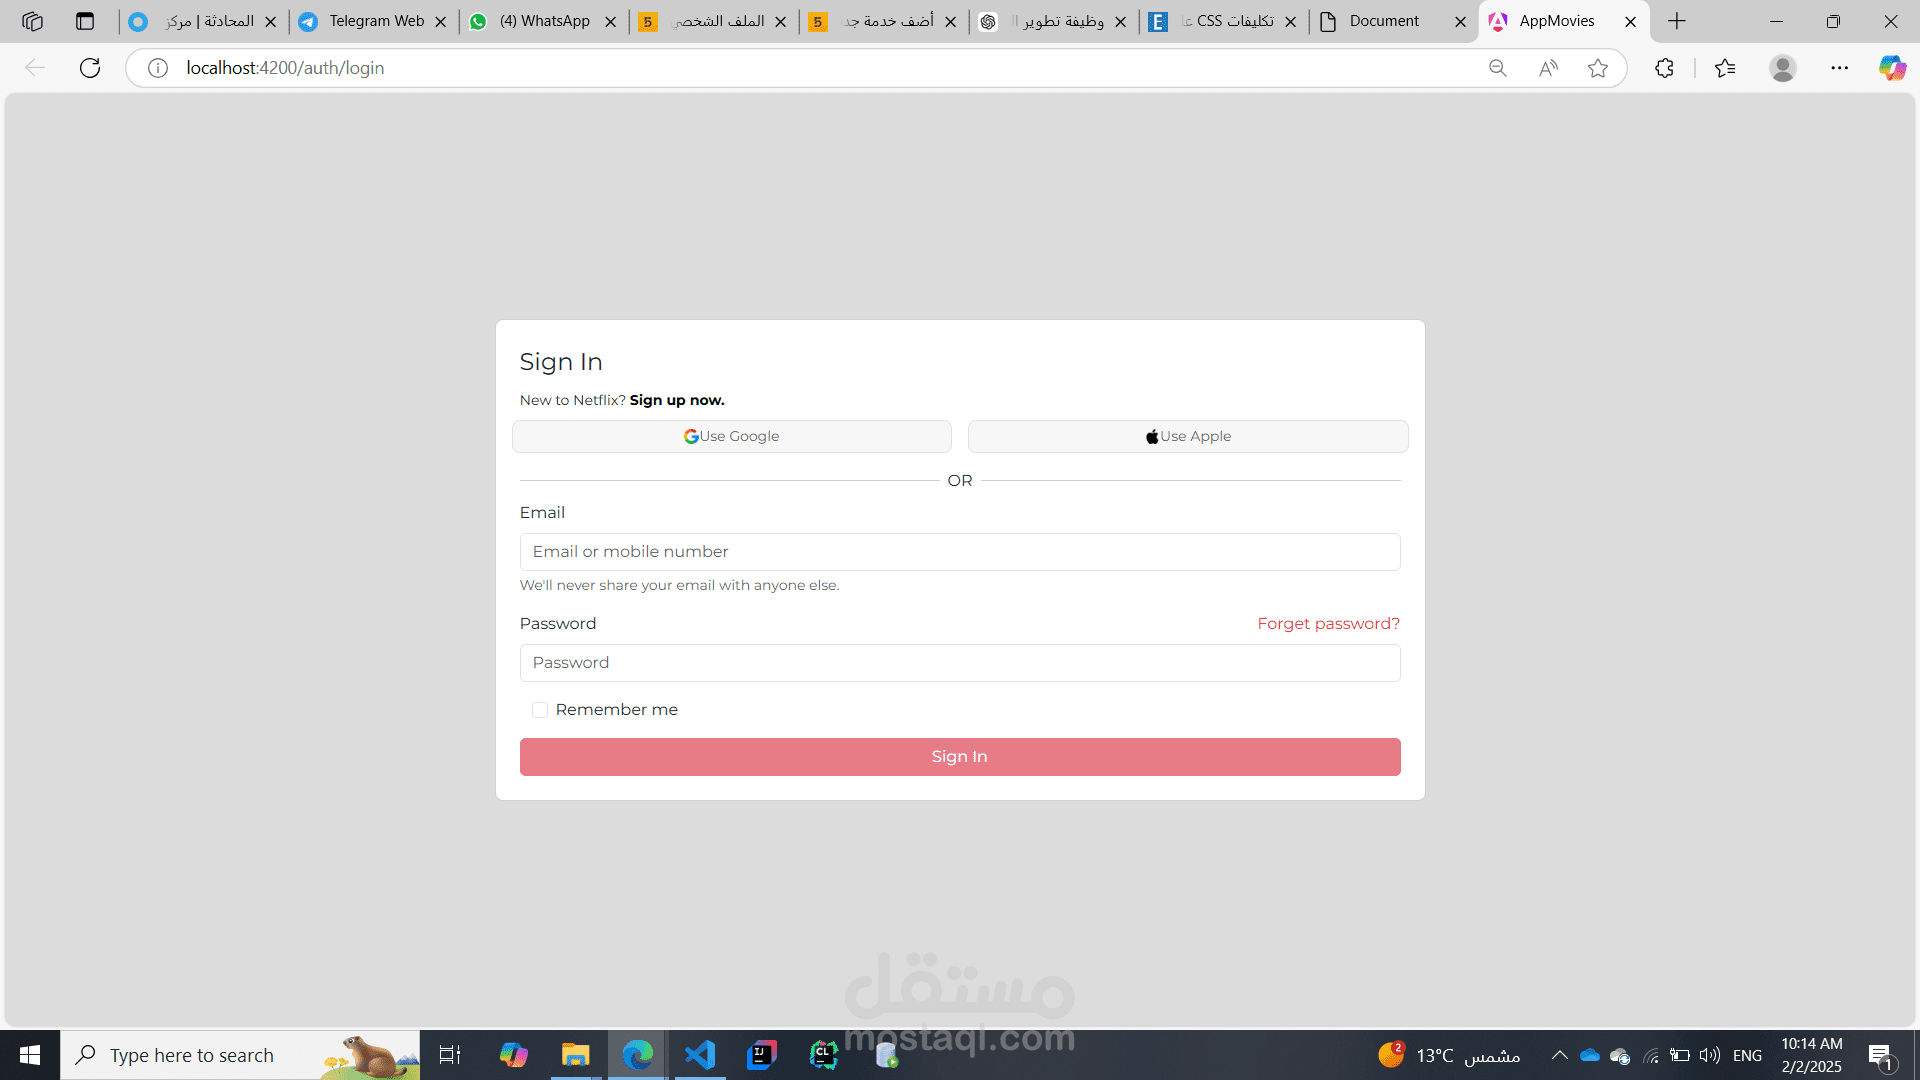
Task: Open Visual Studio Code from taskbar
Action: [700, 1055]
